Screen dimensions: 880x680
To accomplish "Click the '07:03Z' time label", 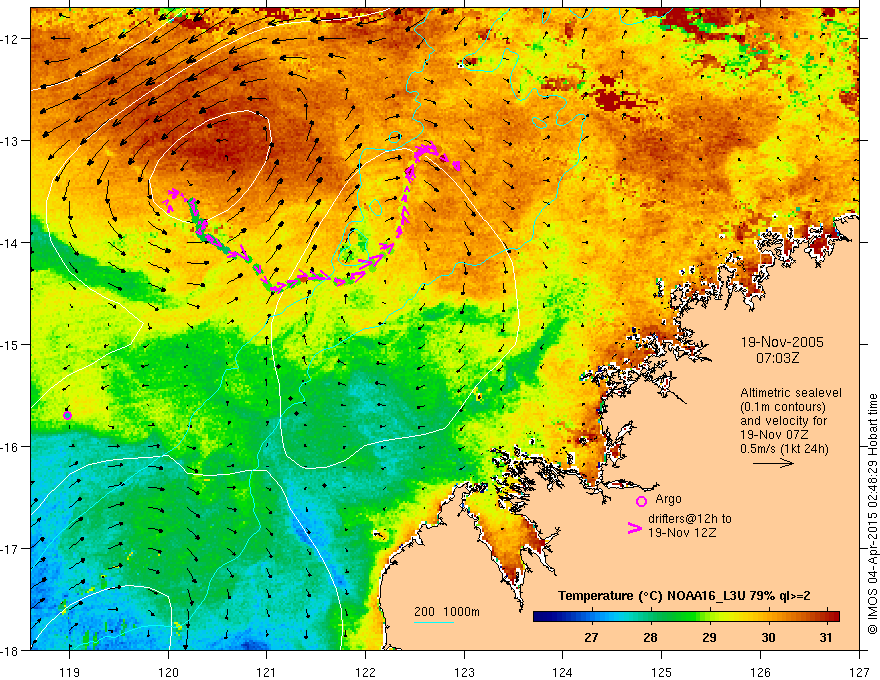I will click(x=778, y=358).
